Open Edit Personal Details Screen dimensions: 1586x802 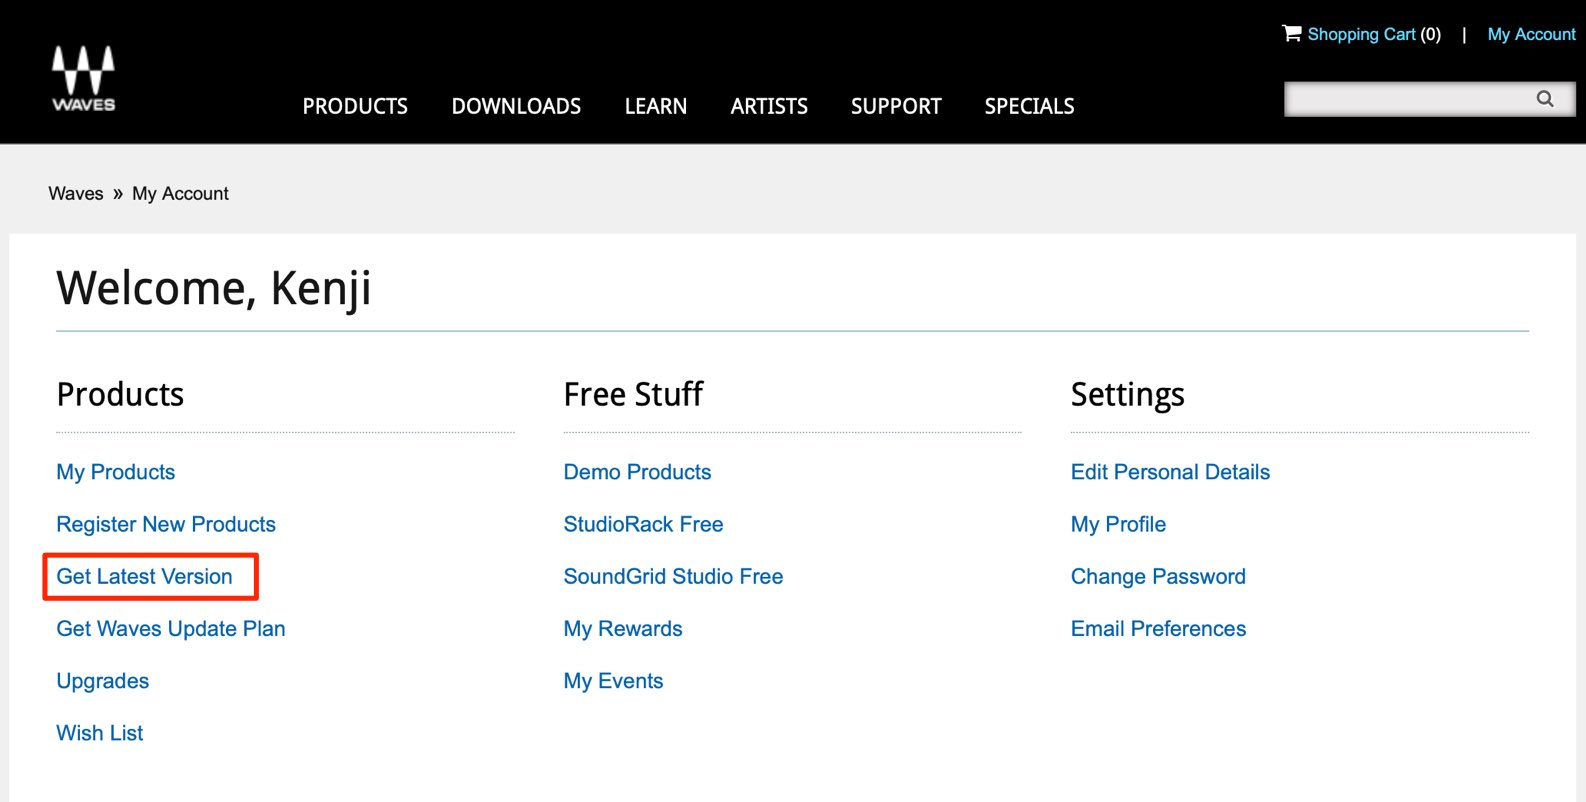click(x=1170, y=472)
